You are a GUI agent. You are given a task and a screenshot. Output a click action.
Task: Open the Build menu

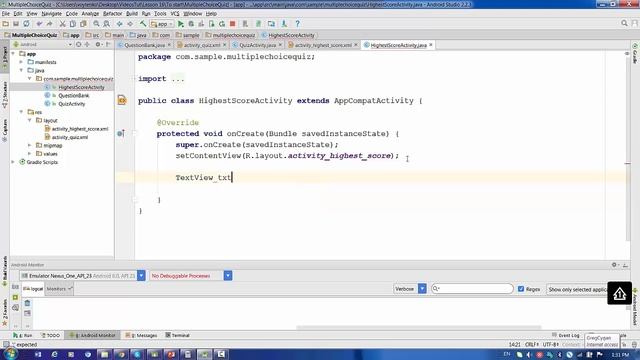coord(132,13)
